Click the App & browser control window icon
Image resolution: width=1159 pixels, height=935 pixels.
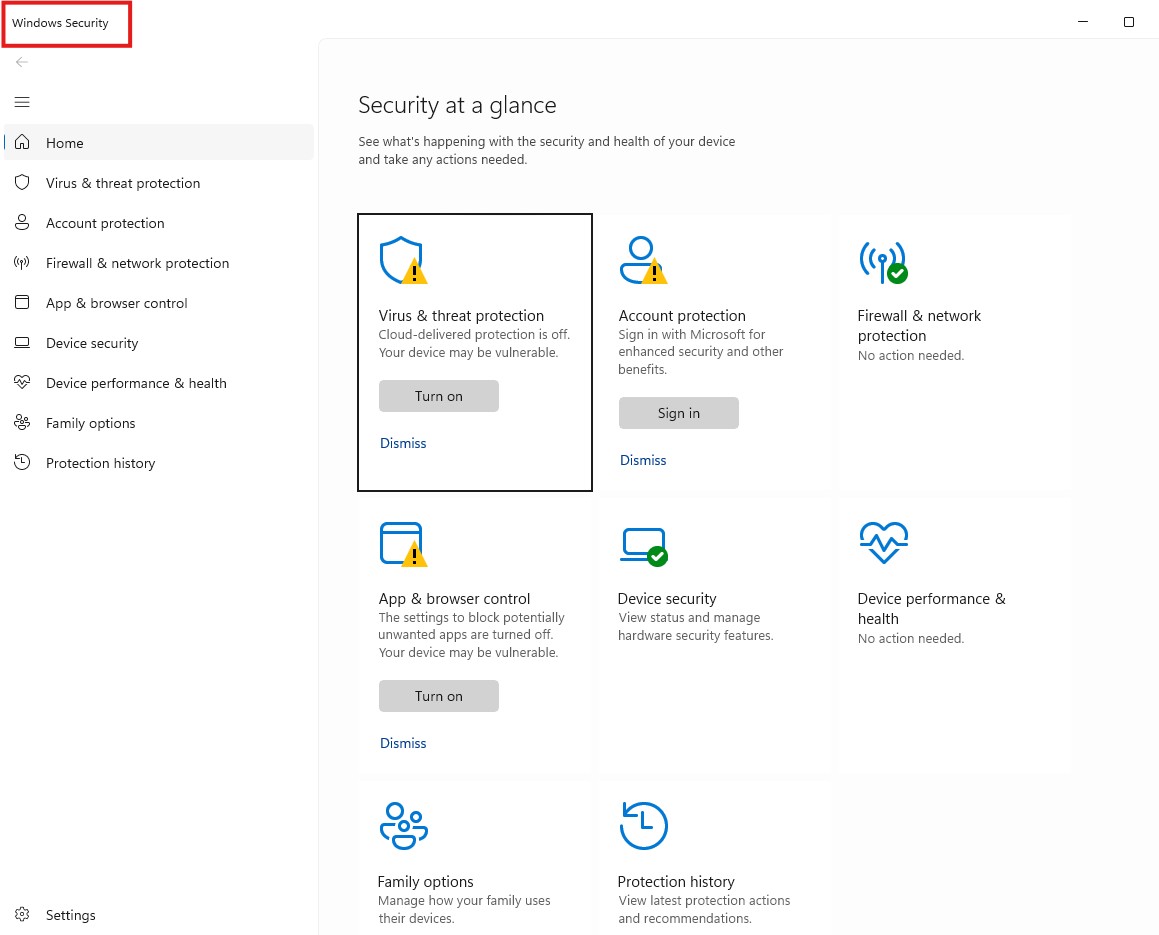402,544
